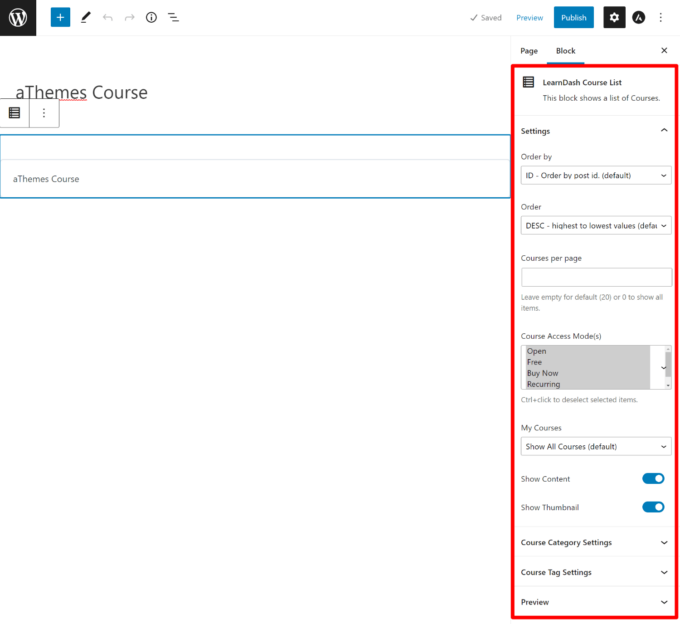Image resolution: width=680 pixels, height=624 pixels.
Task: Click the Undo arrow
Action: (x=108, y=17)
